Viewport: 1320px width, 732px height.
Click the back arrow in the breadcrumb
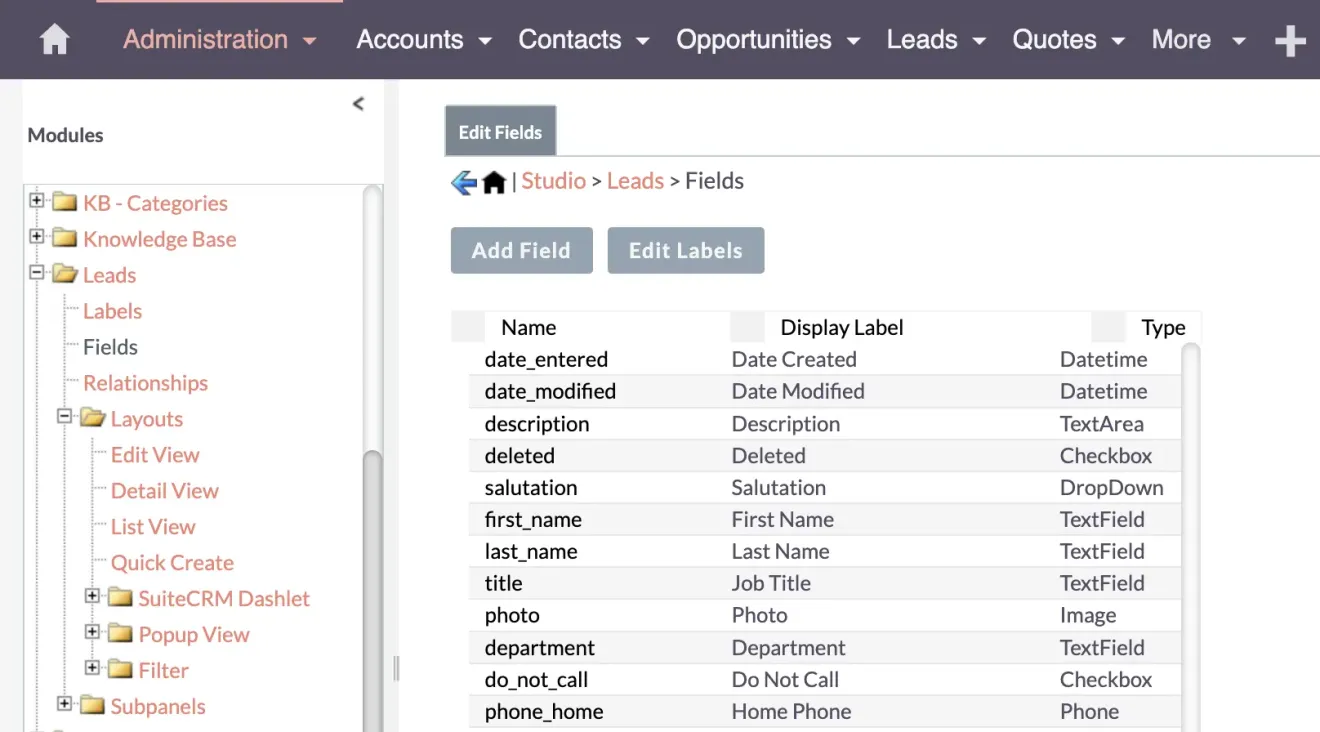point(461,180)
